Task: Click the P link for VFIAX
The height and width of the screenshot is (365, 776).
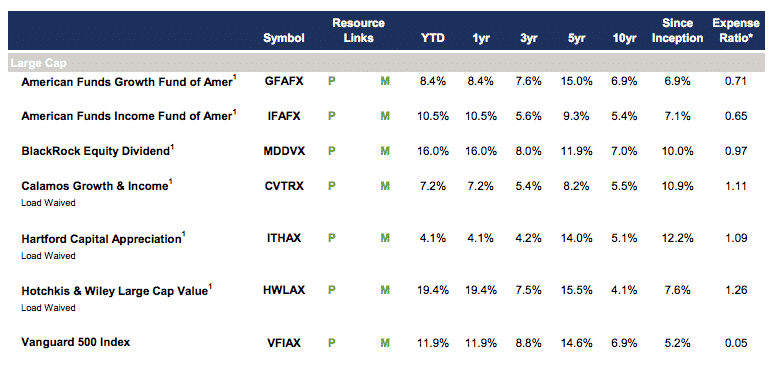Action: (x=332, y=342)
